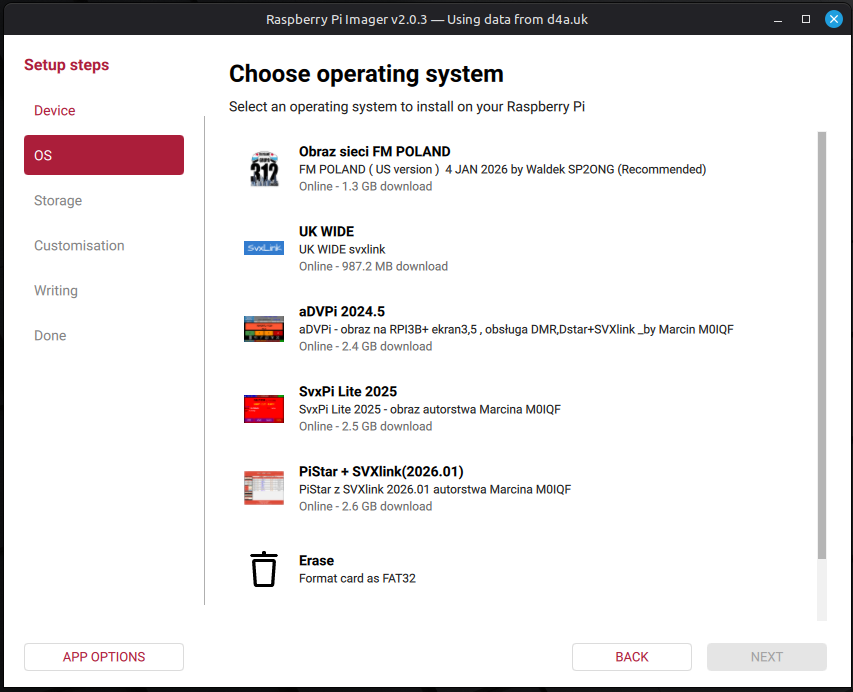
Task: Maximize the Raspberry Pi Imager window
Action: click(806, 19)
